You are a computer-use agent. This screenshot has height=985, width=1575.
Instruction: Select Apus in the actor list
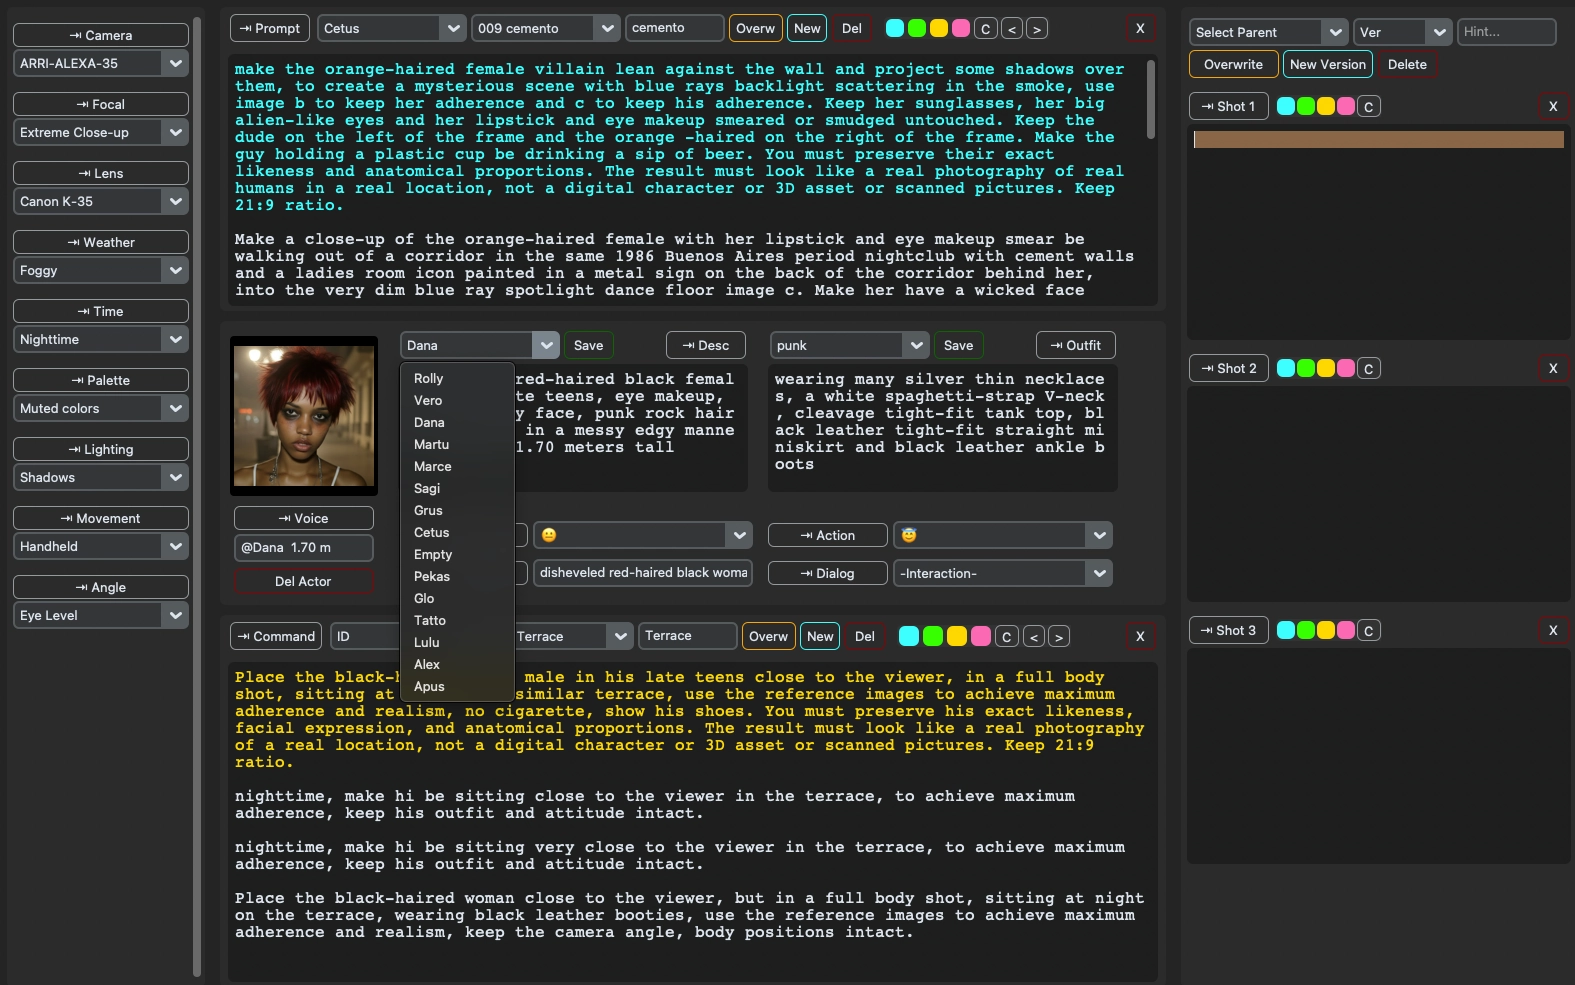point(429,687)
